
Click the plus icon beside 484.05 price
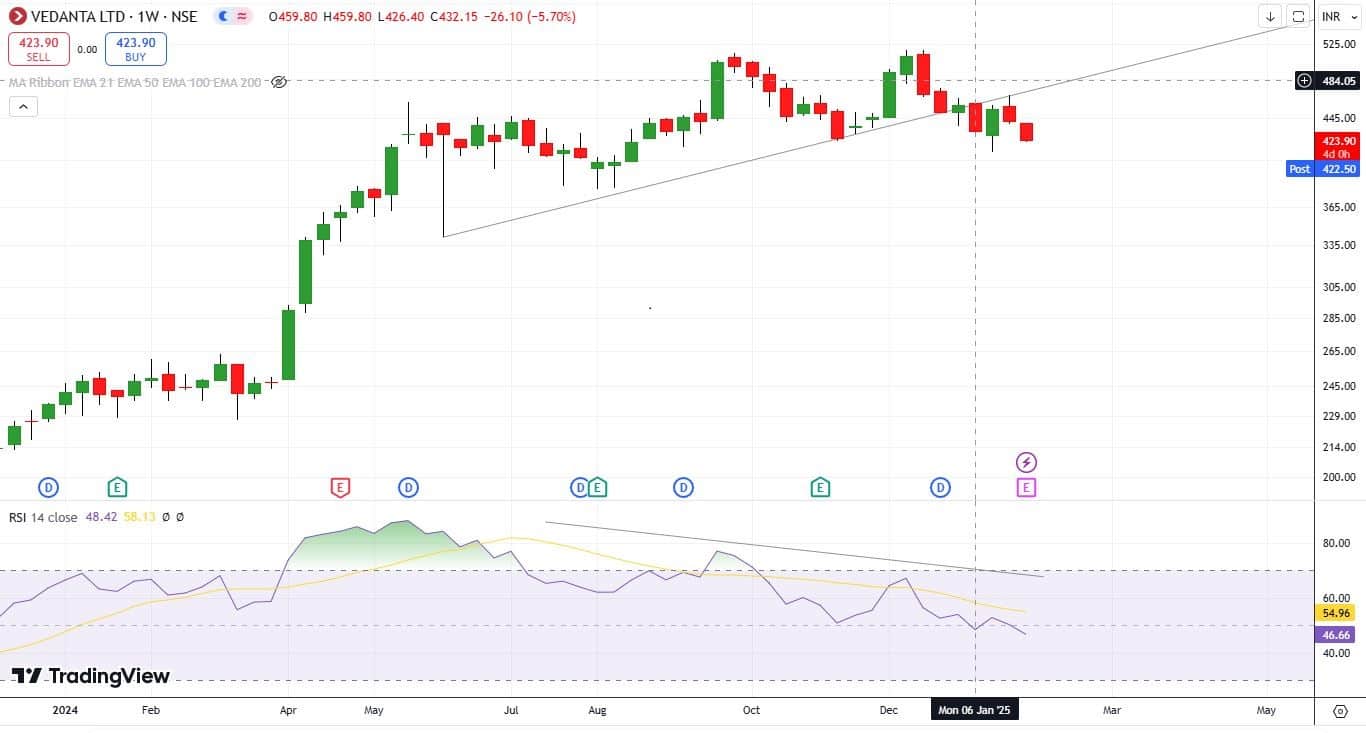(1304, 81)
